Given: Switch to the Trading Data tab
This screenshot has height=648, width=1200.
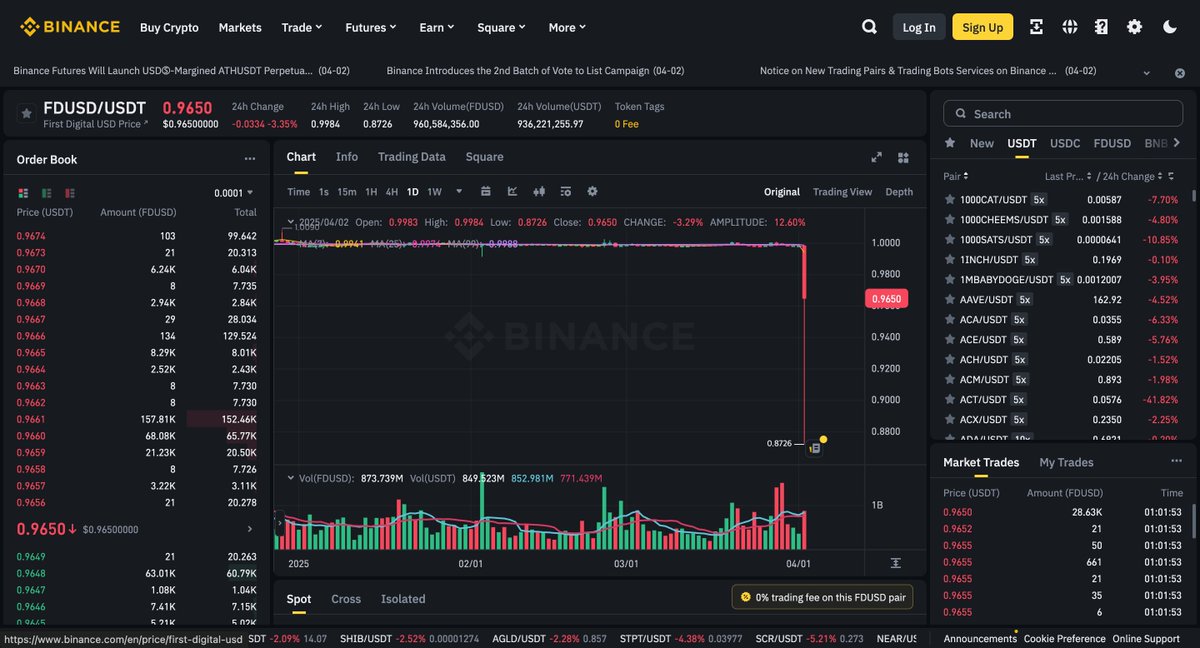Looking at the screenshot, I should [x=412, y=157].
